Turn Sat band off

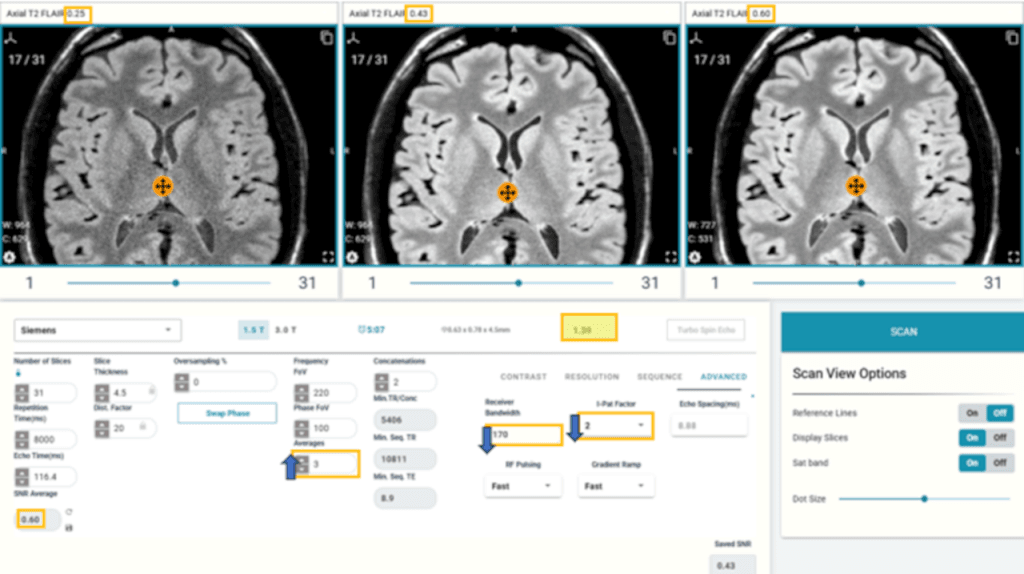pos(997,463)
